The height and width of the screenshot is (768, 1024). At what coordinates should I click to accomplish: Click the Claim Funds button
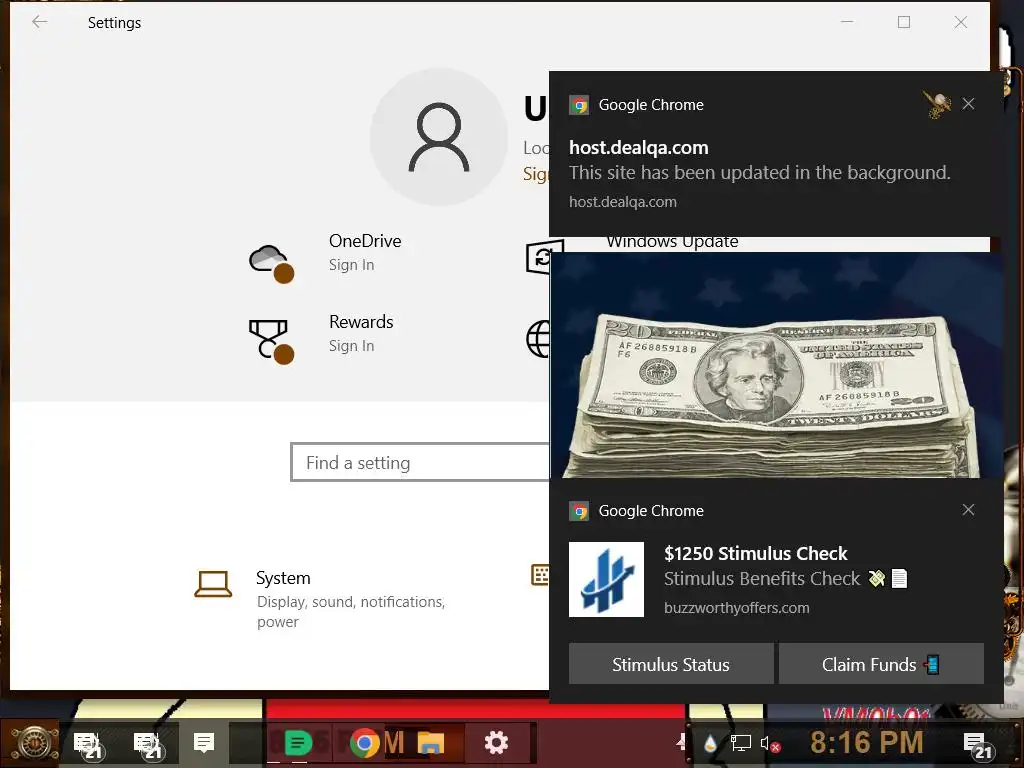(x=881, y=664)
